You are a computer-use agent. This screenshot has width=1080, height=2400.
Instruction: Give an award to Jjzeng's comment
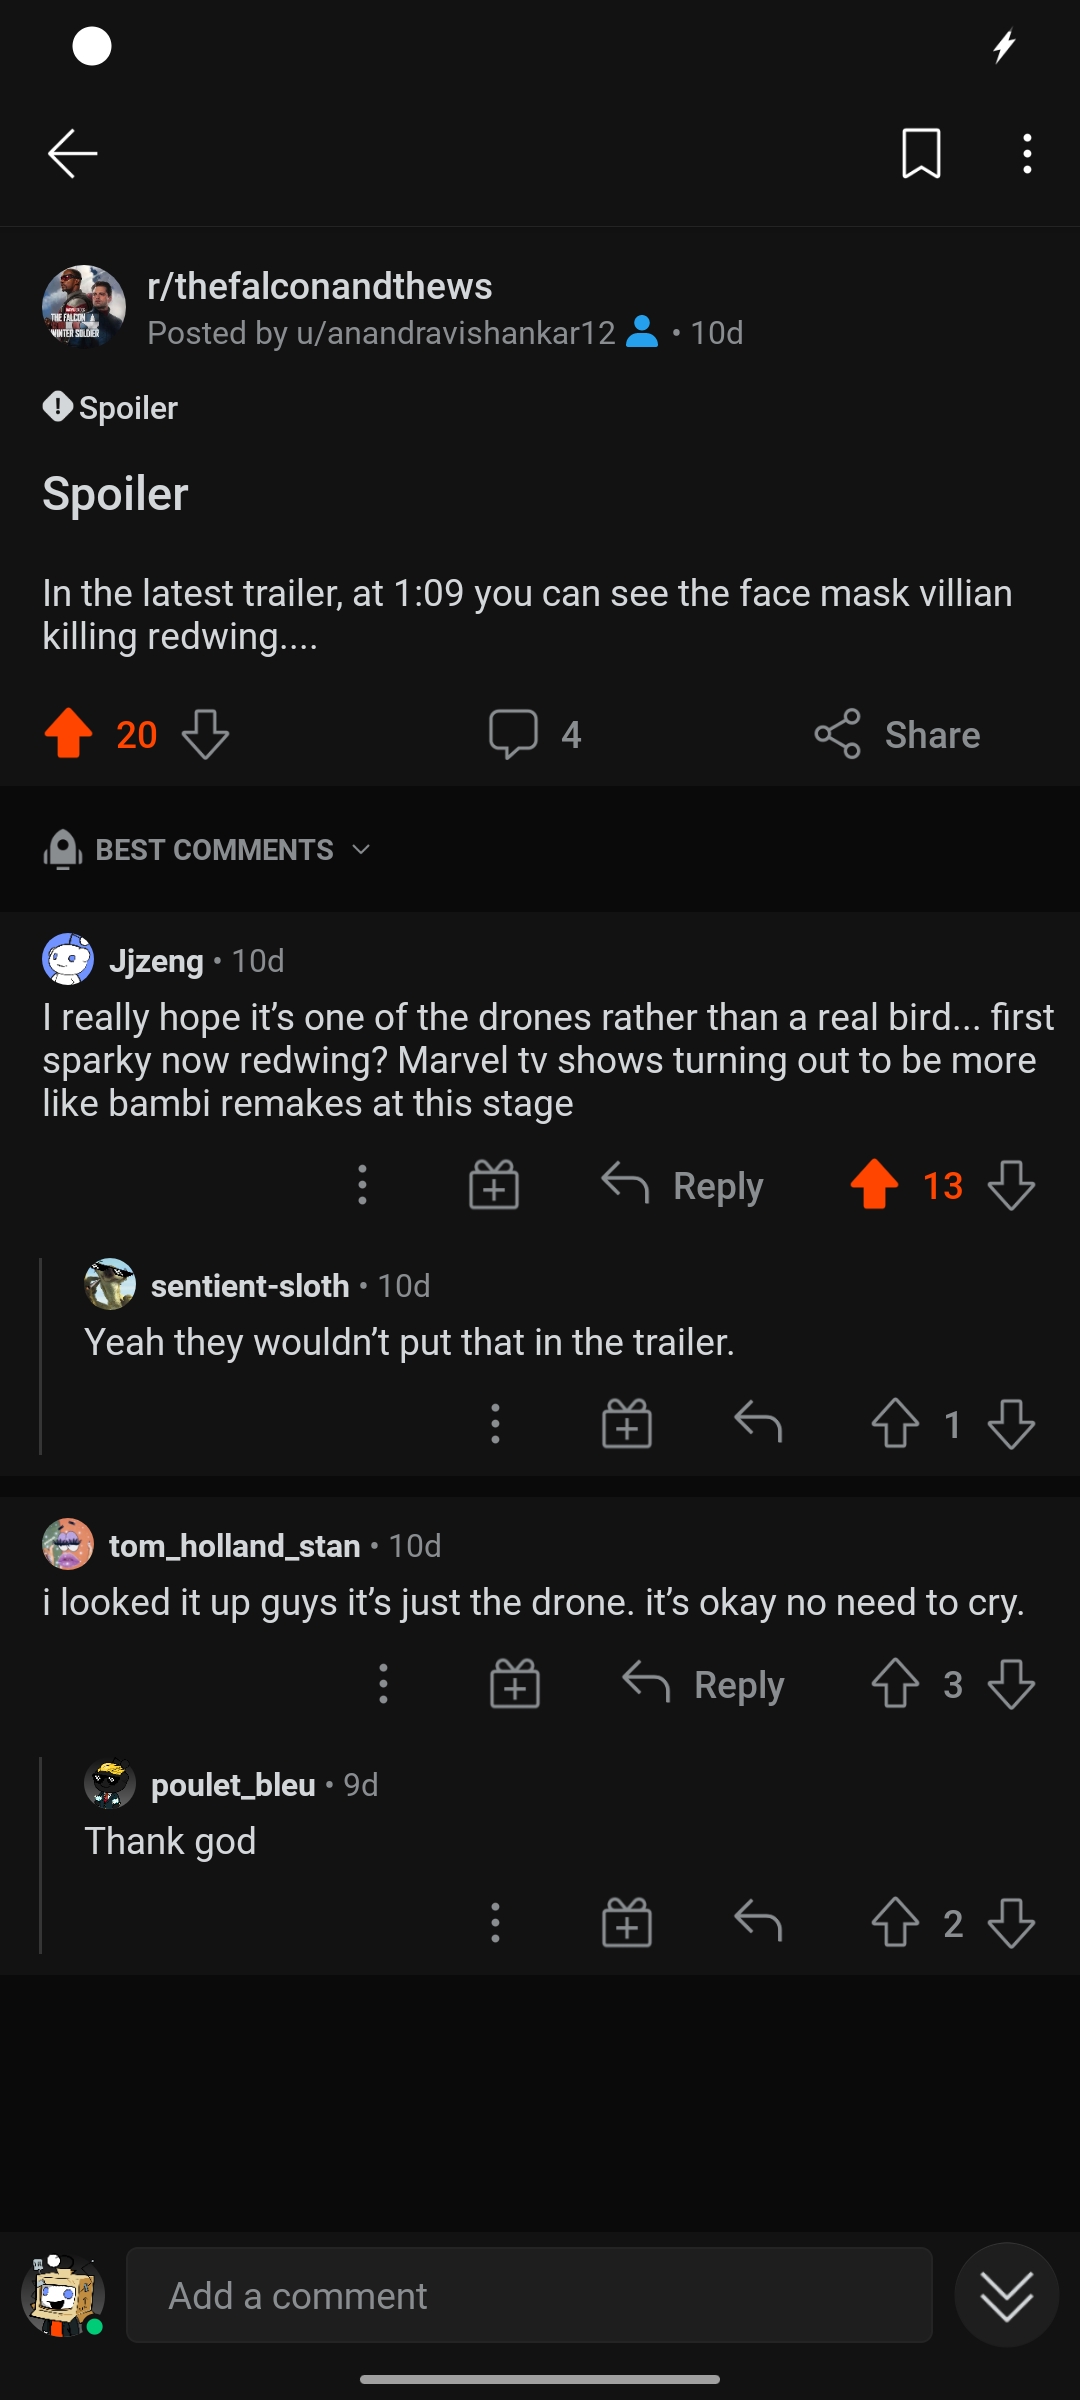(494, 1185)
